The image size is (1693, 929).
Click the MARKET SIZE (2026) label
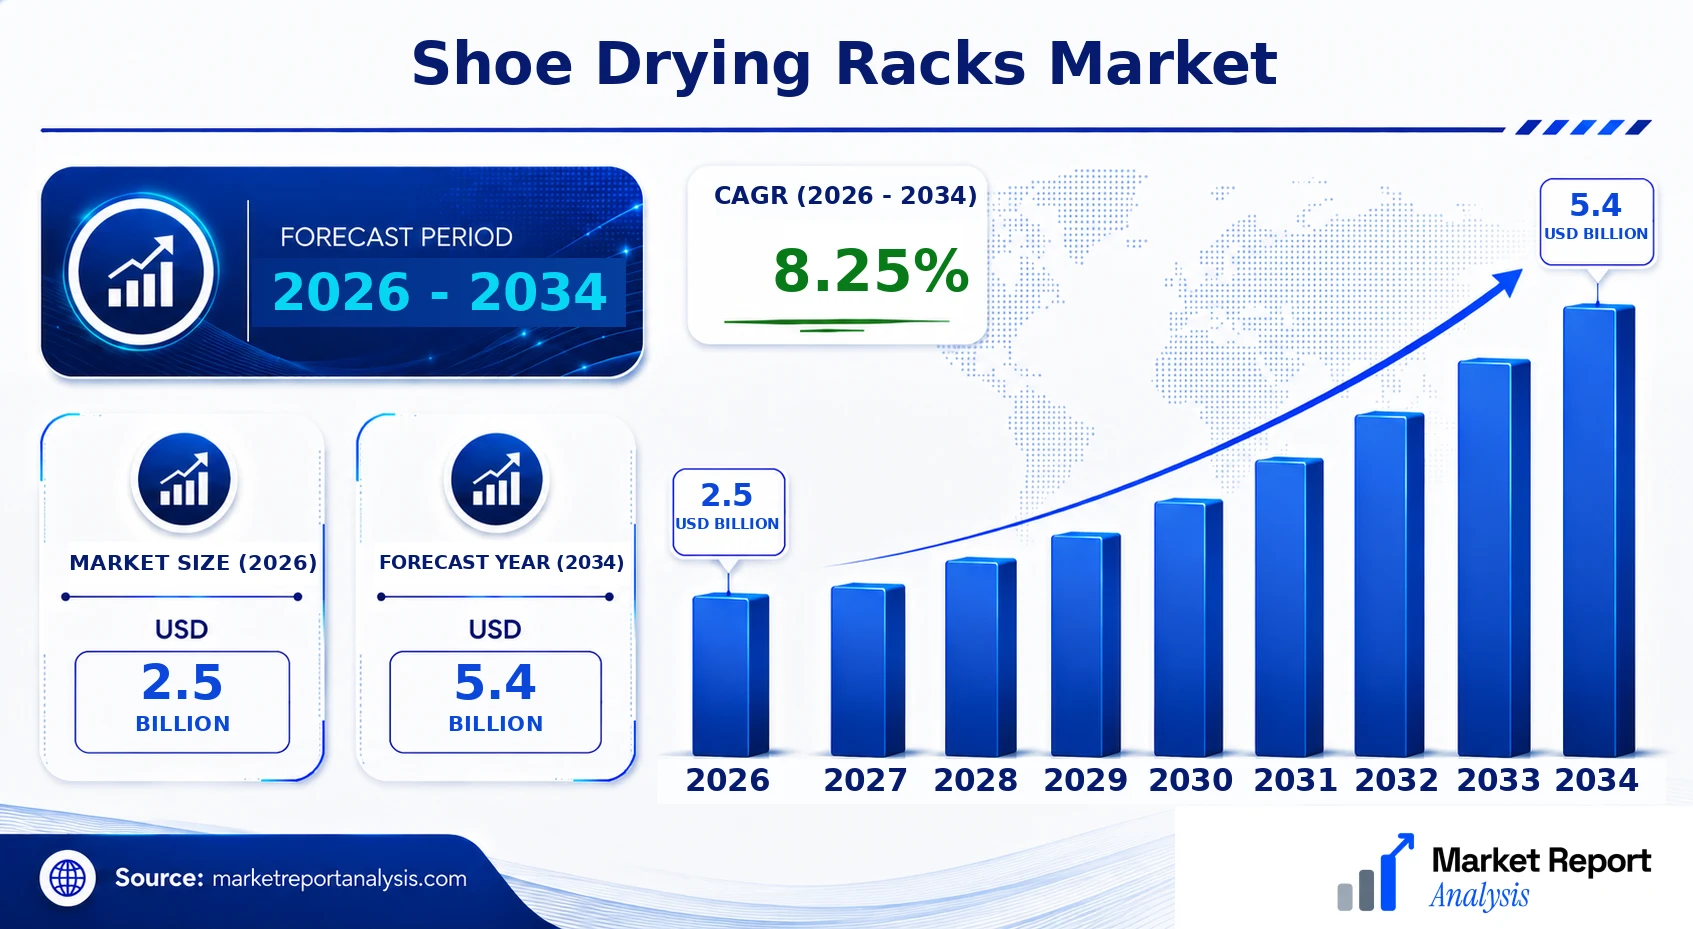(193, 563)
